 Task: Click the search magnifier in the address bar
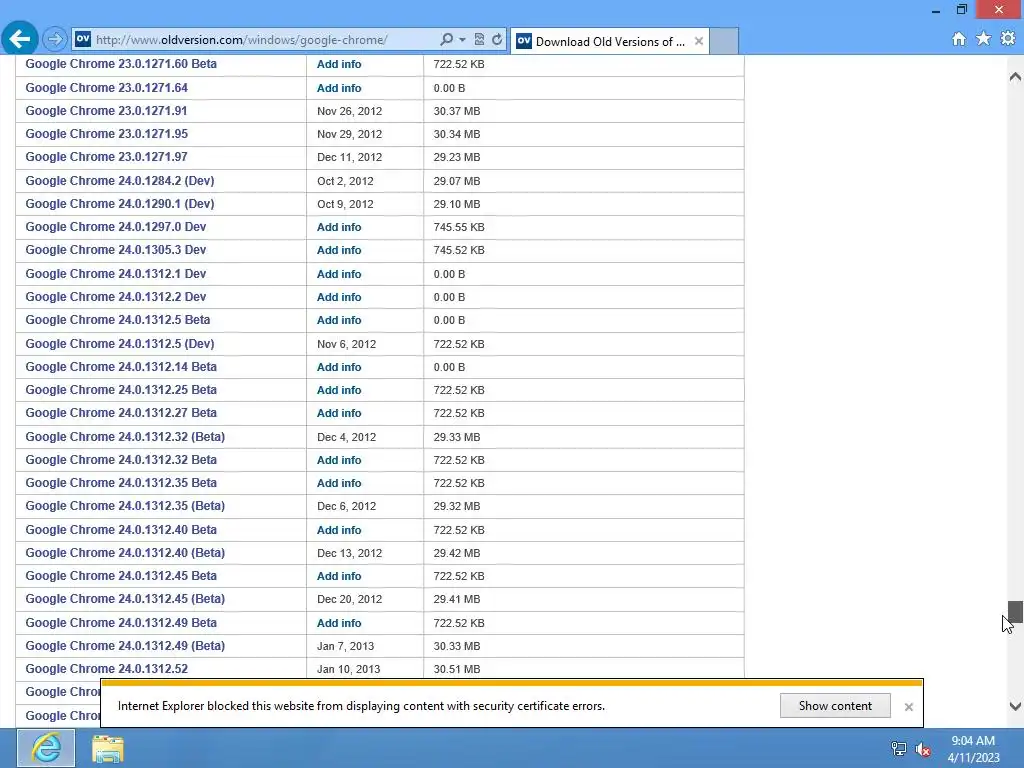point(447,39)
